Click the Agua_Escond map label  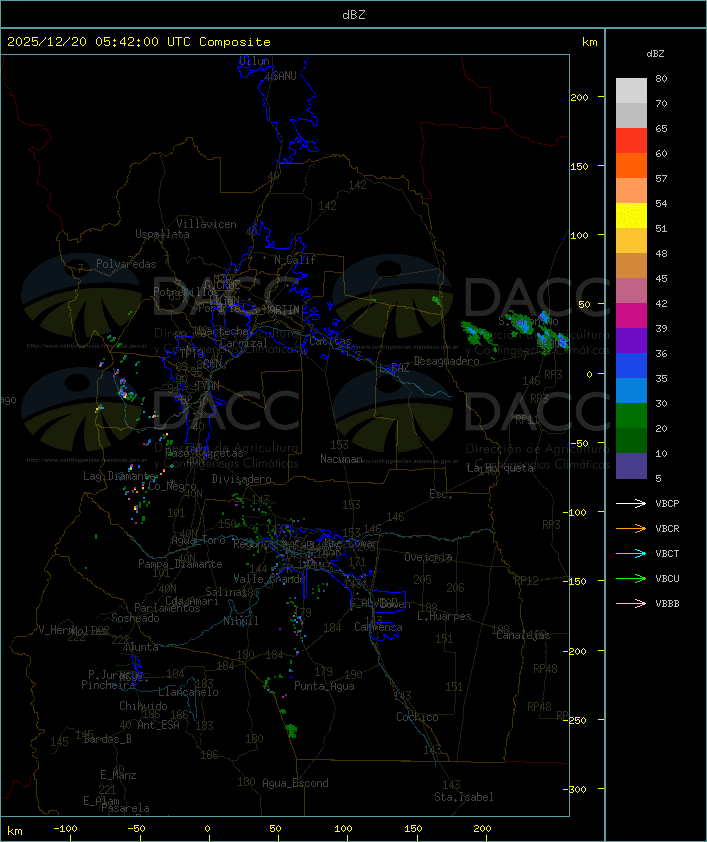pos(295,783)
